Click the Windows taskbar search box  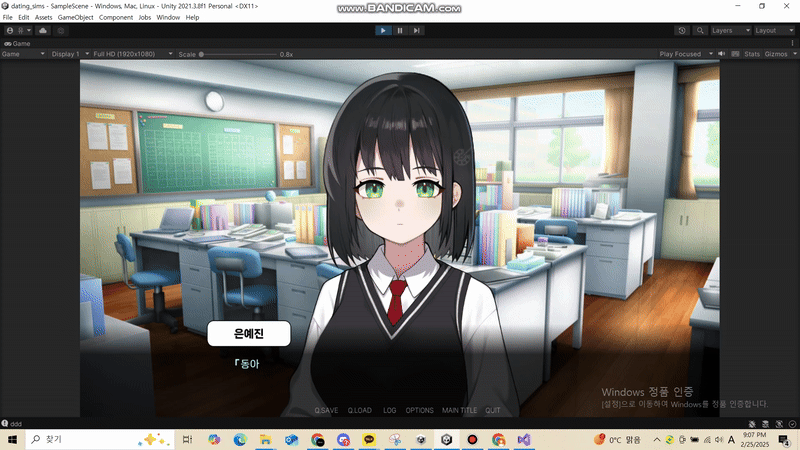(99, 439)
